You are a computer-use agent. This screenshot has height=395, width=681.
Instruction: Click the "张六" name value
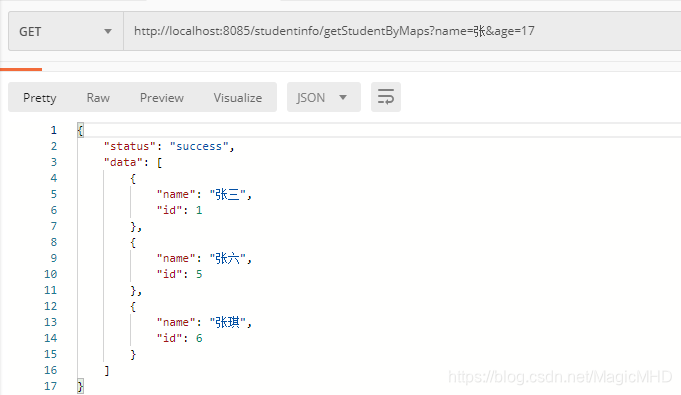pos(228,258)
